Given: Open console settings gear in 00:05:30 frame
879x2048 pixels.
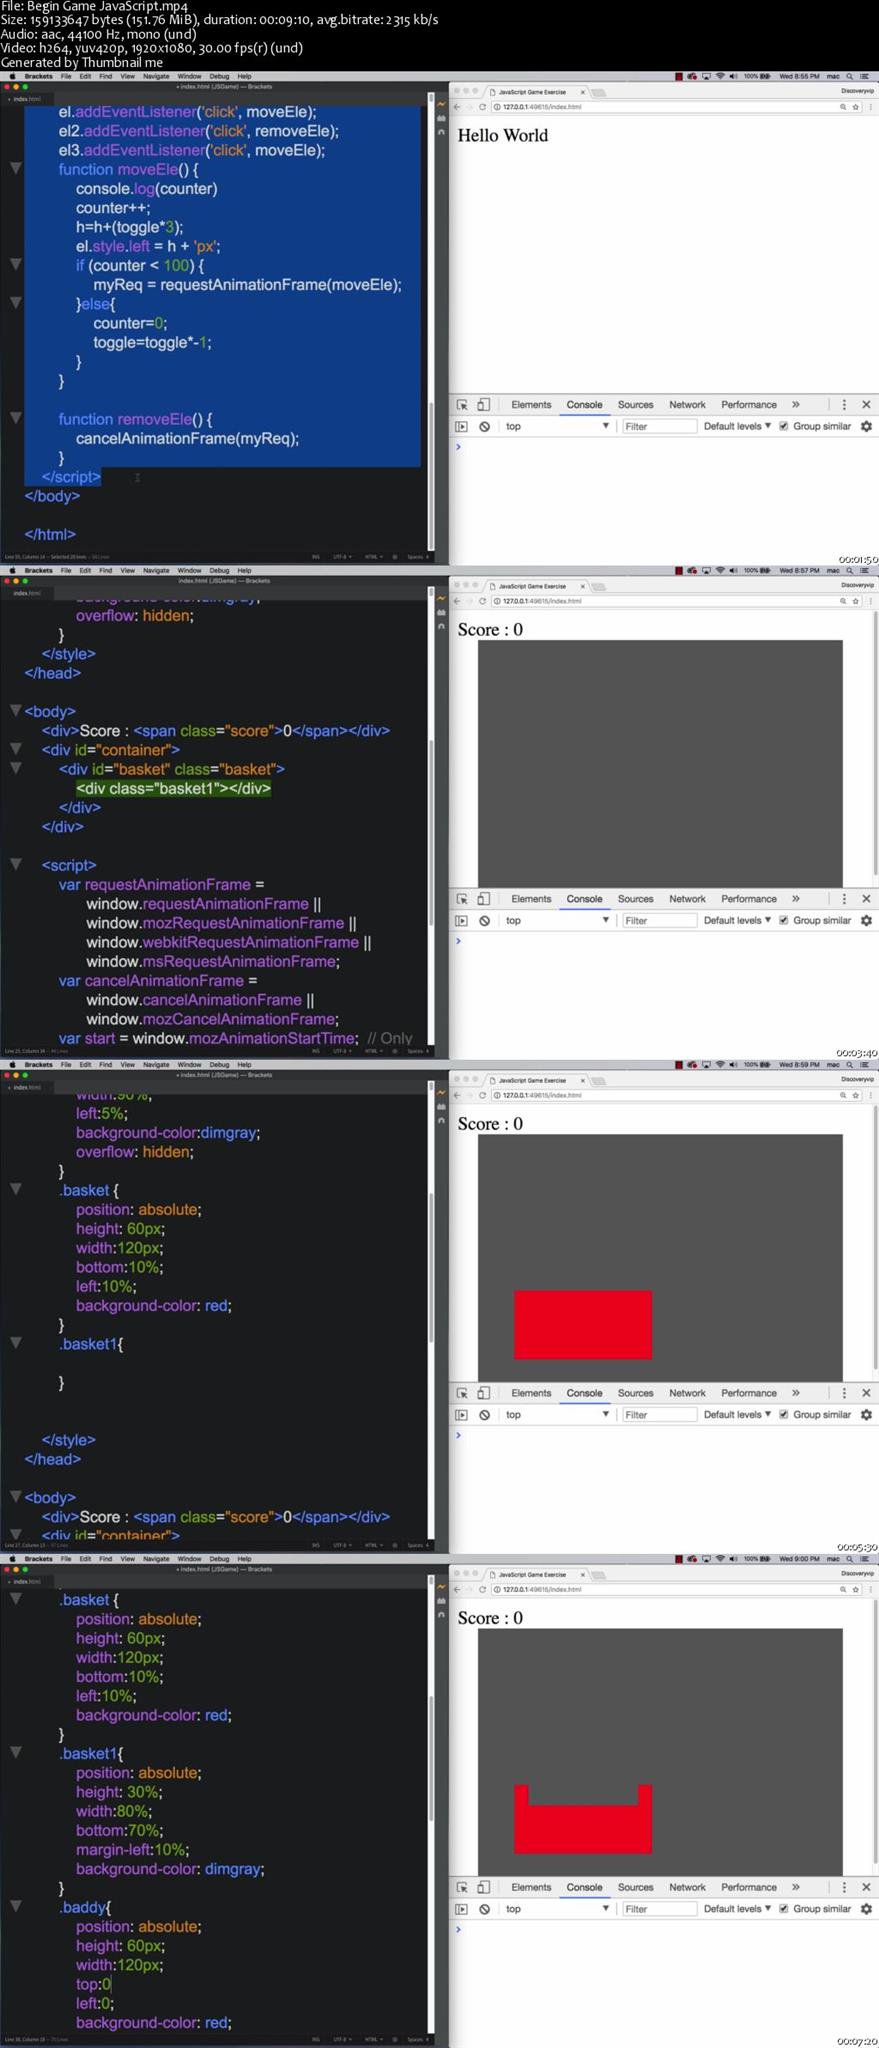Looking at the screenshot, I should 867,1414.
